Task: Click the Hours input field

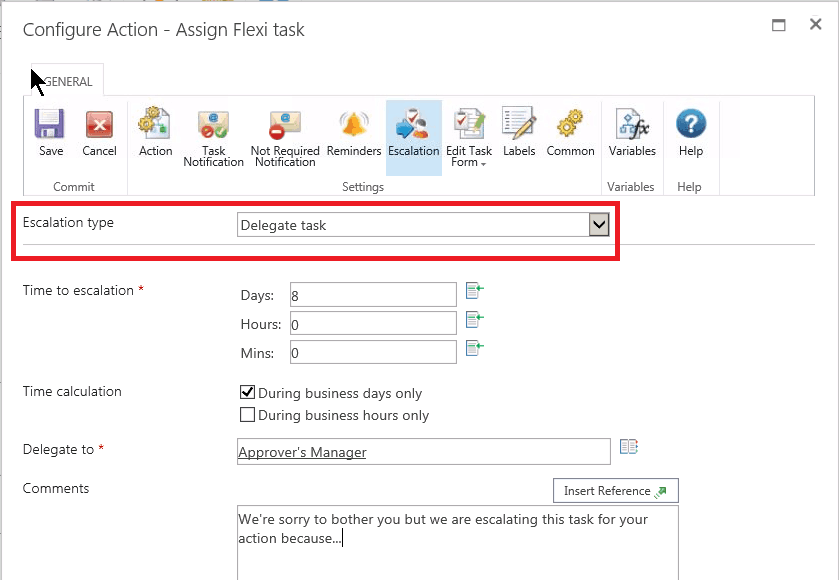Action: click(373, 324)
